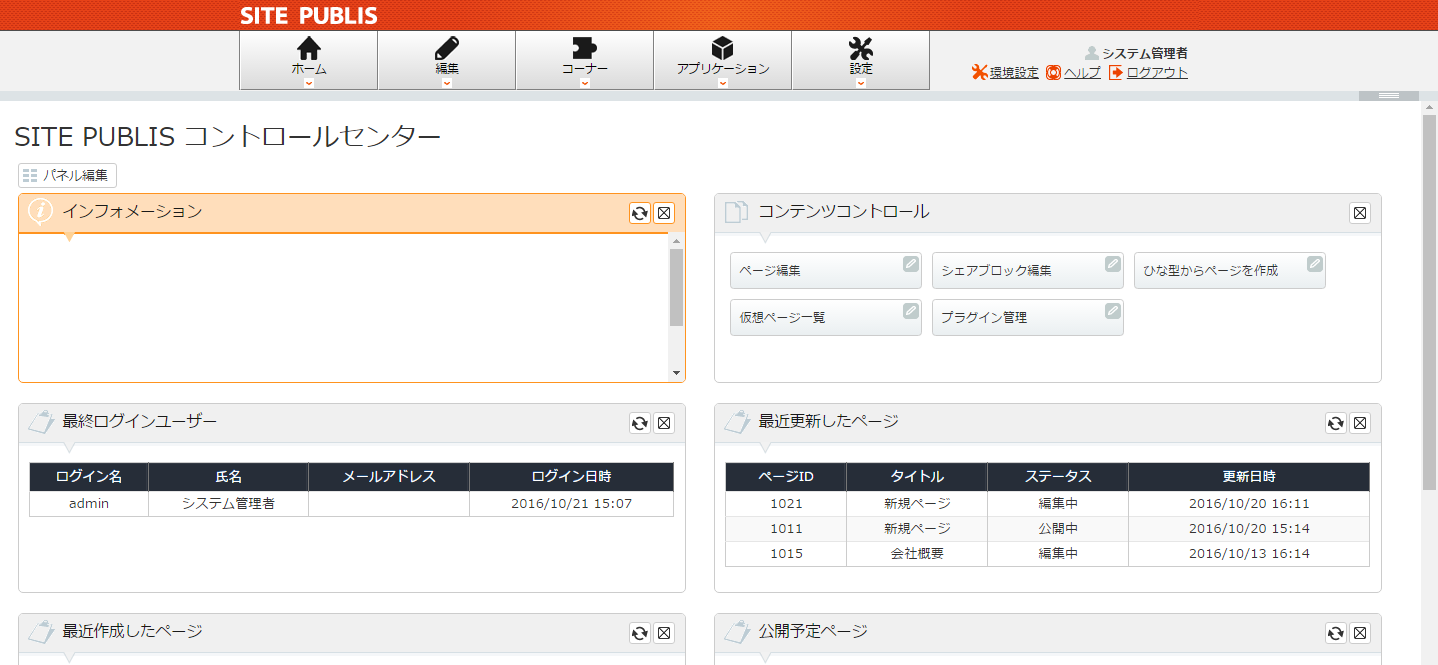The height and width of the screenshot is (665, 1438).
Task: Click the 公開予定ページ notepad icon
Action: coord(737,631)
